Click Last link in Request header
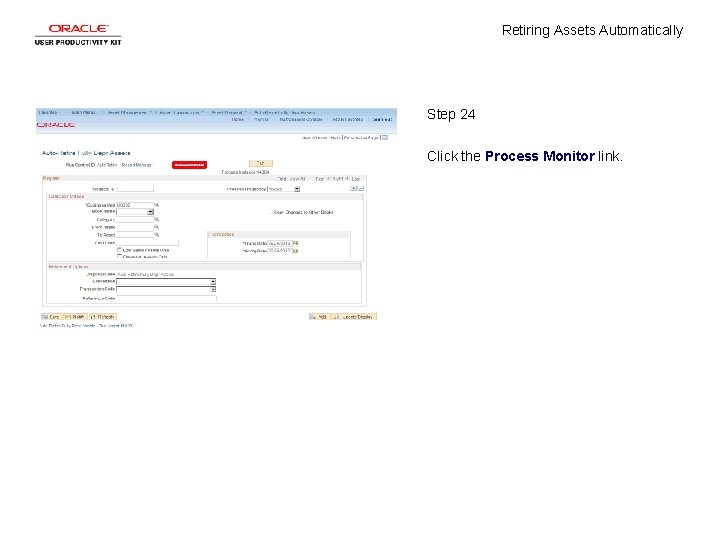The image size is (720, 540). pyautogui.click(x=355, y=179)
